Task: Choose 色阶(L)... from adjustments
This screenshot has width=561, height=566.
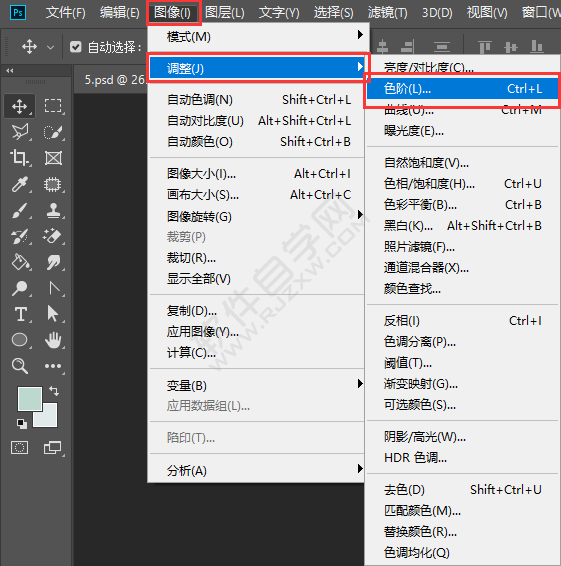Action: point(462,89)
